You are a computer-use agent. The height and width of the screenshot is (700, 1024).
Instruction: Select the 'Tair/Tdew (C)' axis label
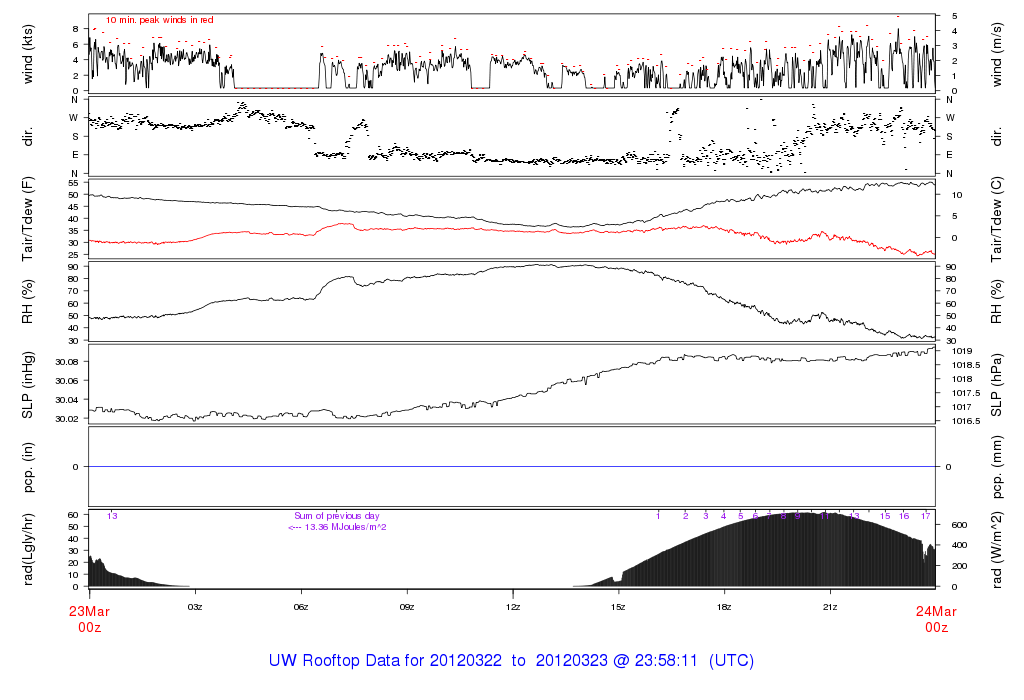click(995, 219)
